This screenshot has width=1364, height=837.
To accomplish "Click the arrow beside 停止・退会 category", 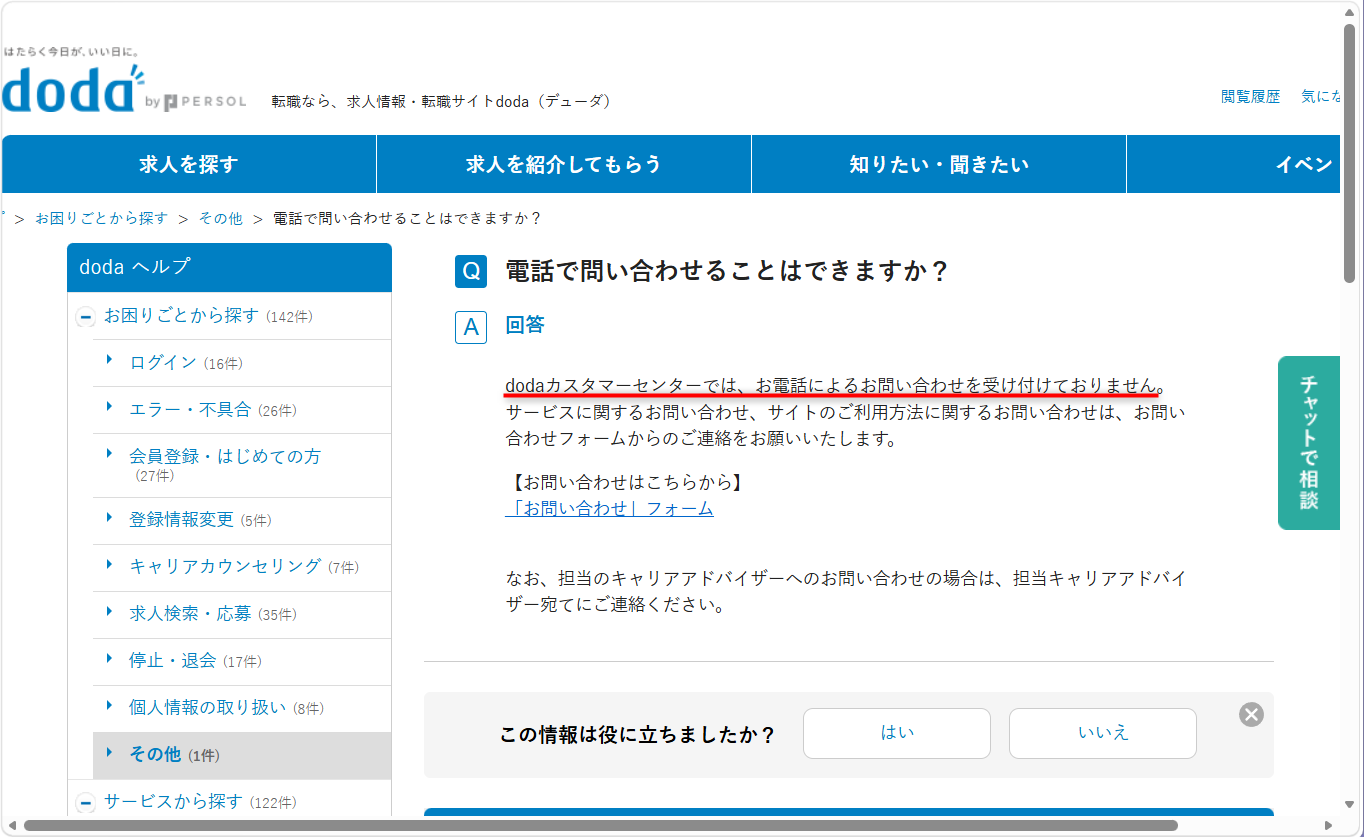I will (x=109, y=659).
